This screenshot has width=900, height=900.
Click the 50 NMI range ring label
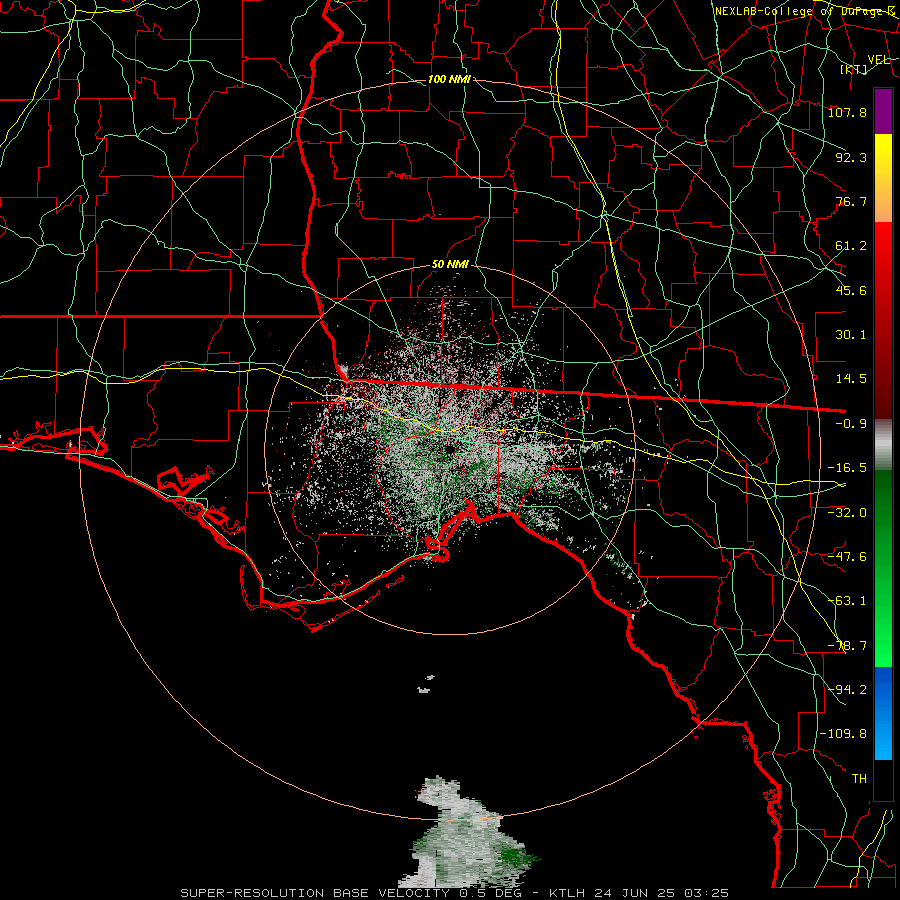point(450,265)
